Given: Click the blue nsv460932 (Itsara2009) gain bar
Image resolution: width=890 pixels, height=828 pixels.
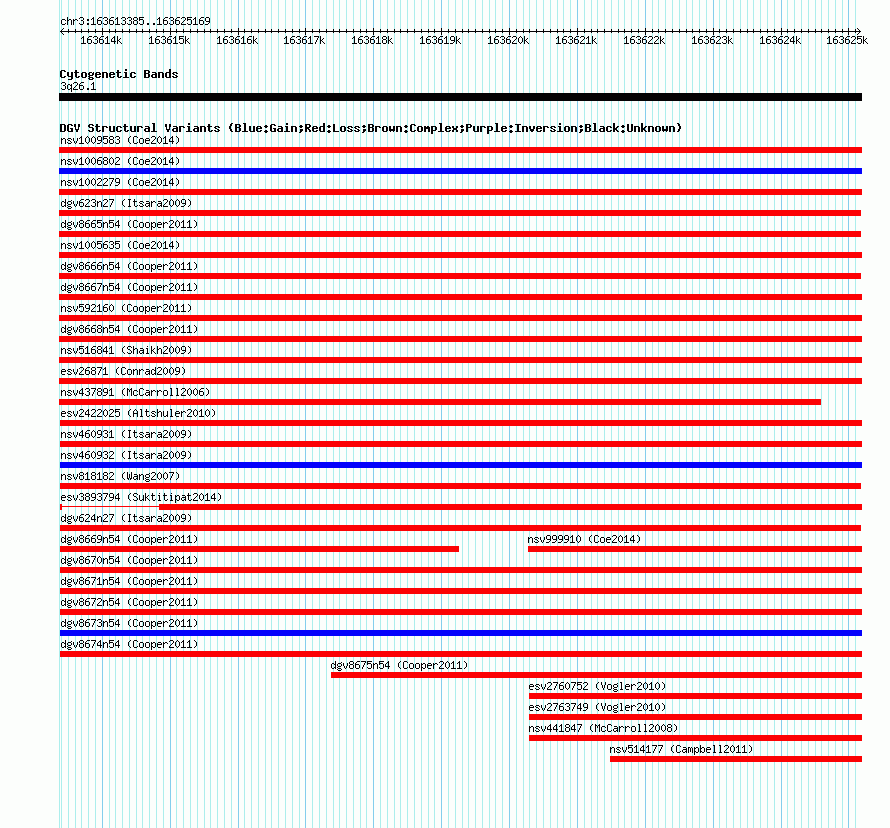Looking at the screenshot, I should pos(460,465).
